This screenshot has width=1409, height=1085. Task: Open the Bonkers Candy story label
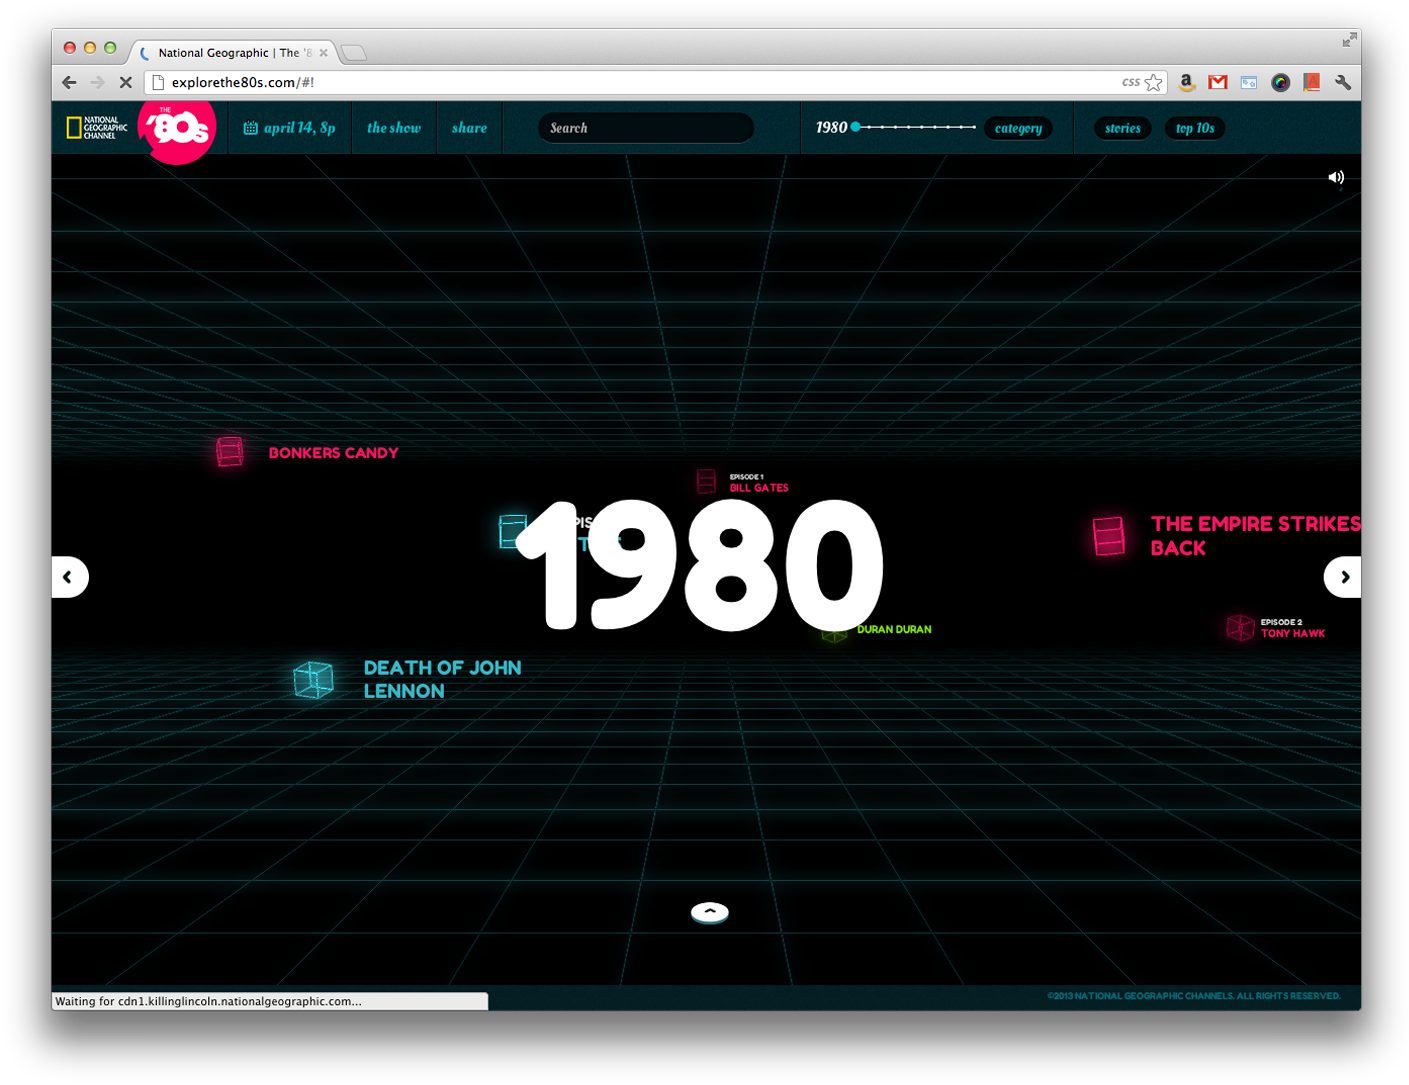(x=334, y=453)
